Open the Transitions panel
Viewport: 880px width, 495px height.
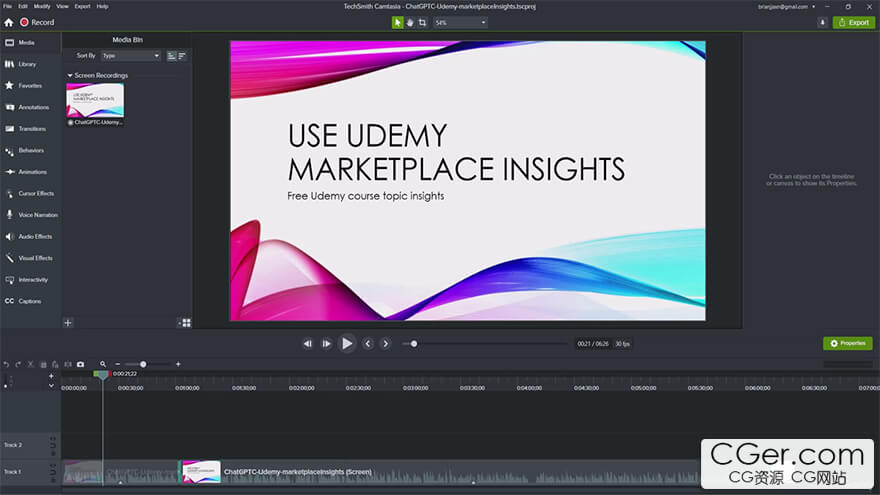tap(30, 129)
